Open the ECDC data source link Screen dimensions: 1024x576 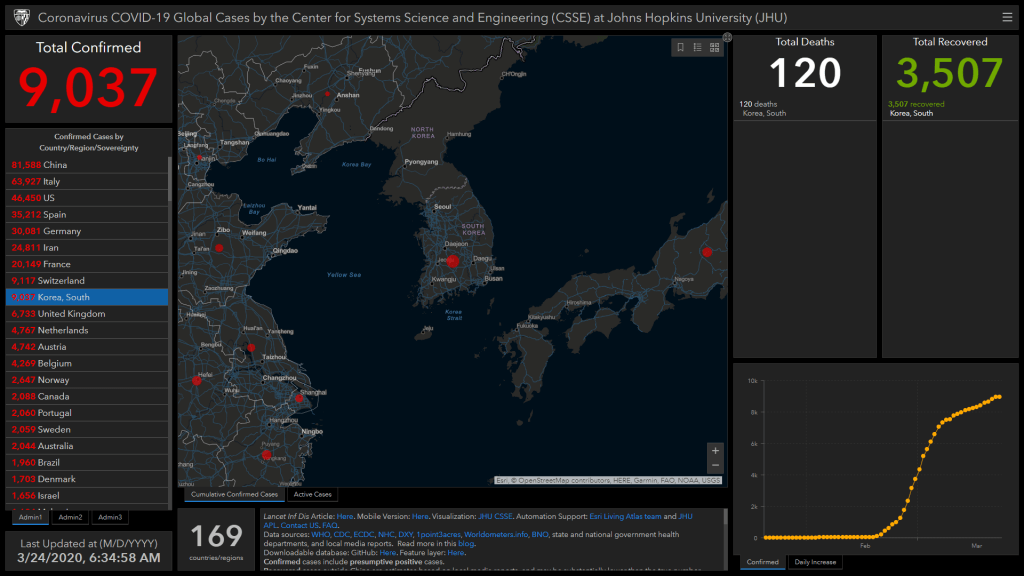364,535
